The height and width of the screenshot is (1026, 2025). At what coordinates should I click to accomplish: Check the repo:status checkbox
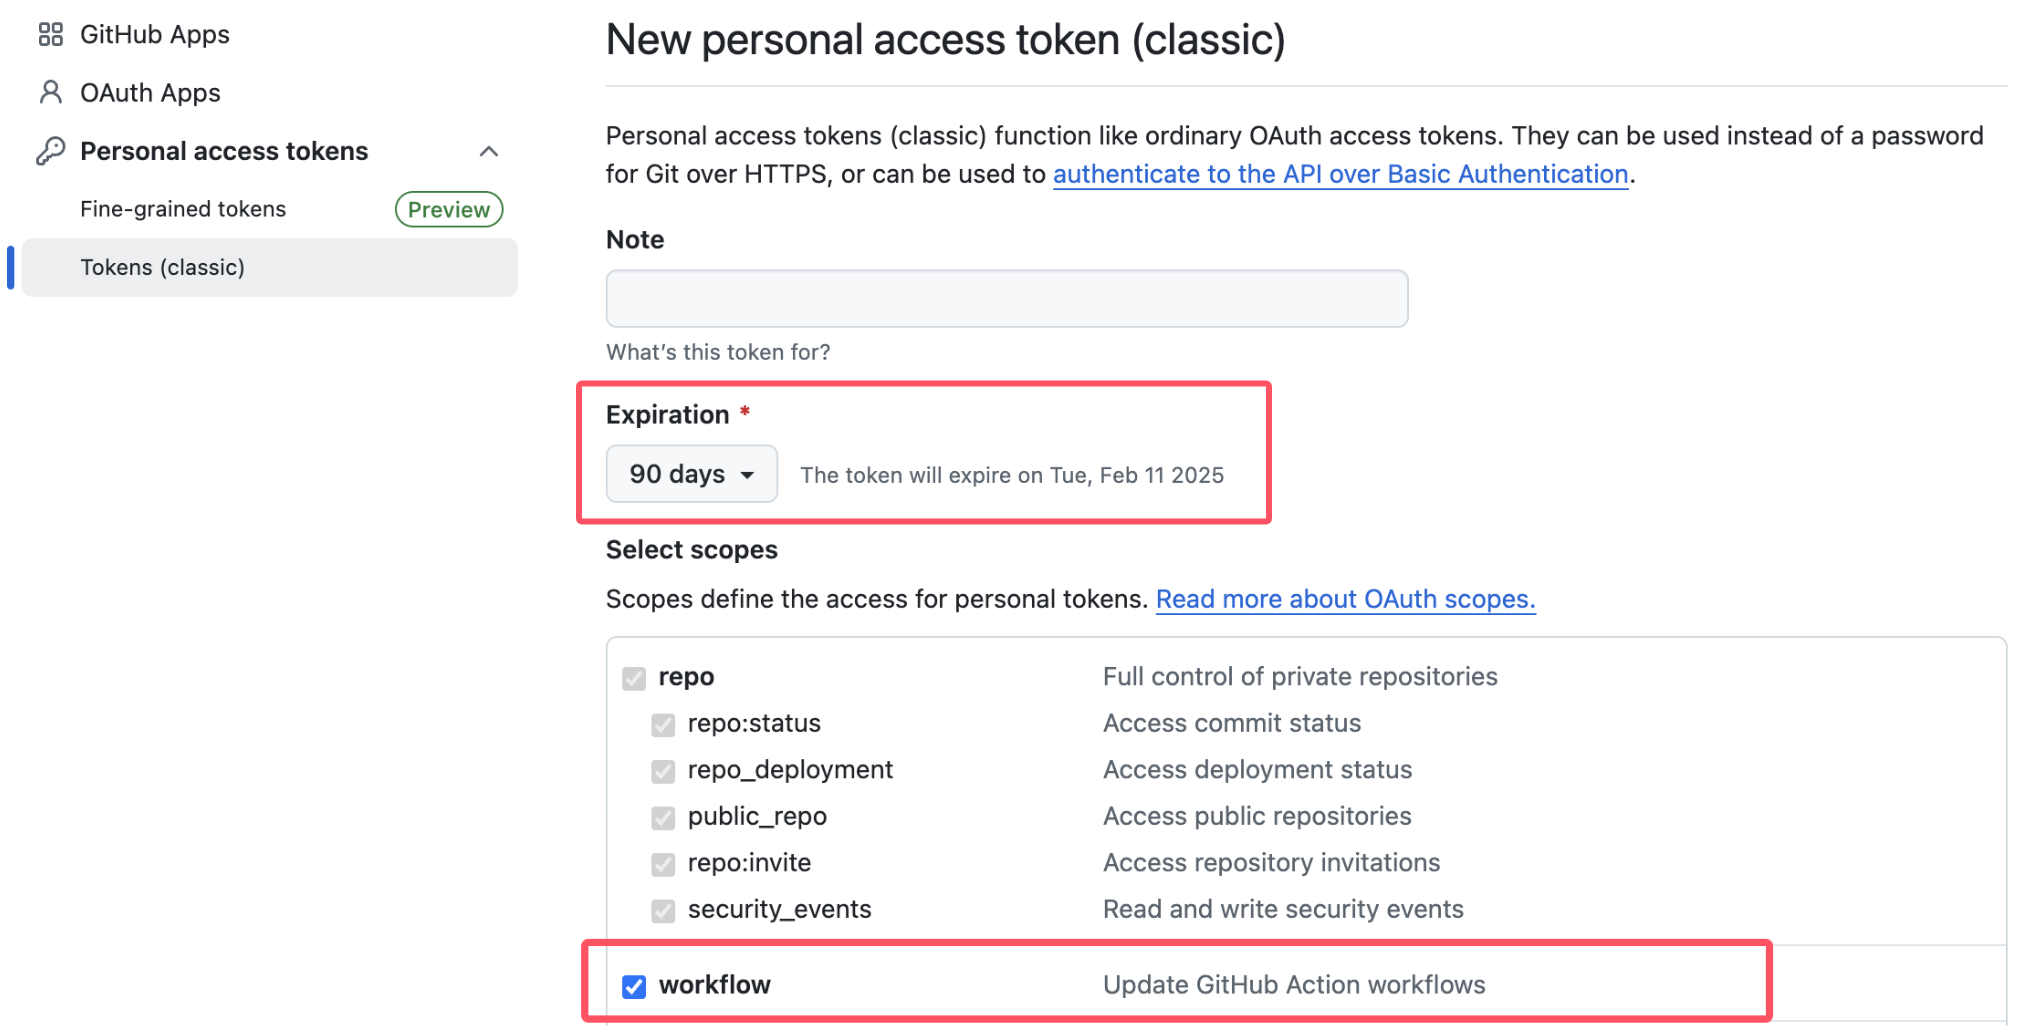coord(663,724)
